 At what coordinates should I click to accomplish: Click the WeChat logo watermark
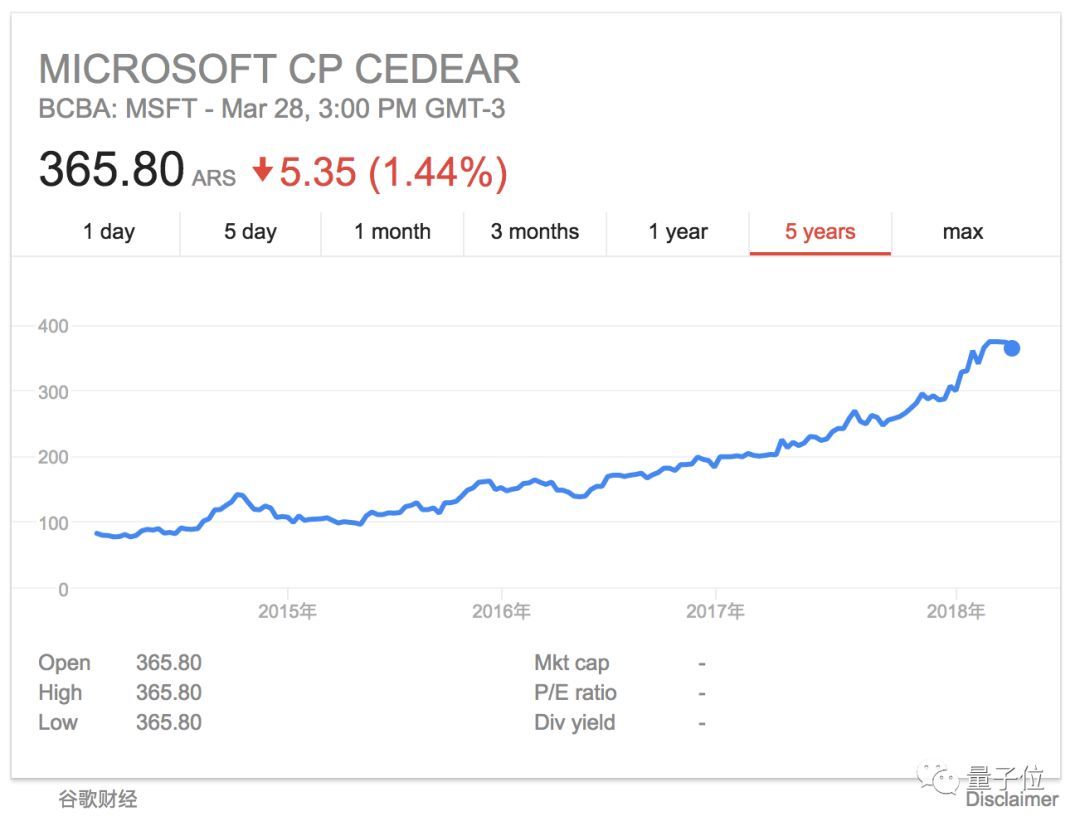(939, 778)
